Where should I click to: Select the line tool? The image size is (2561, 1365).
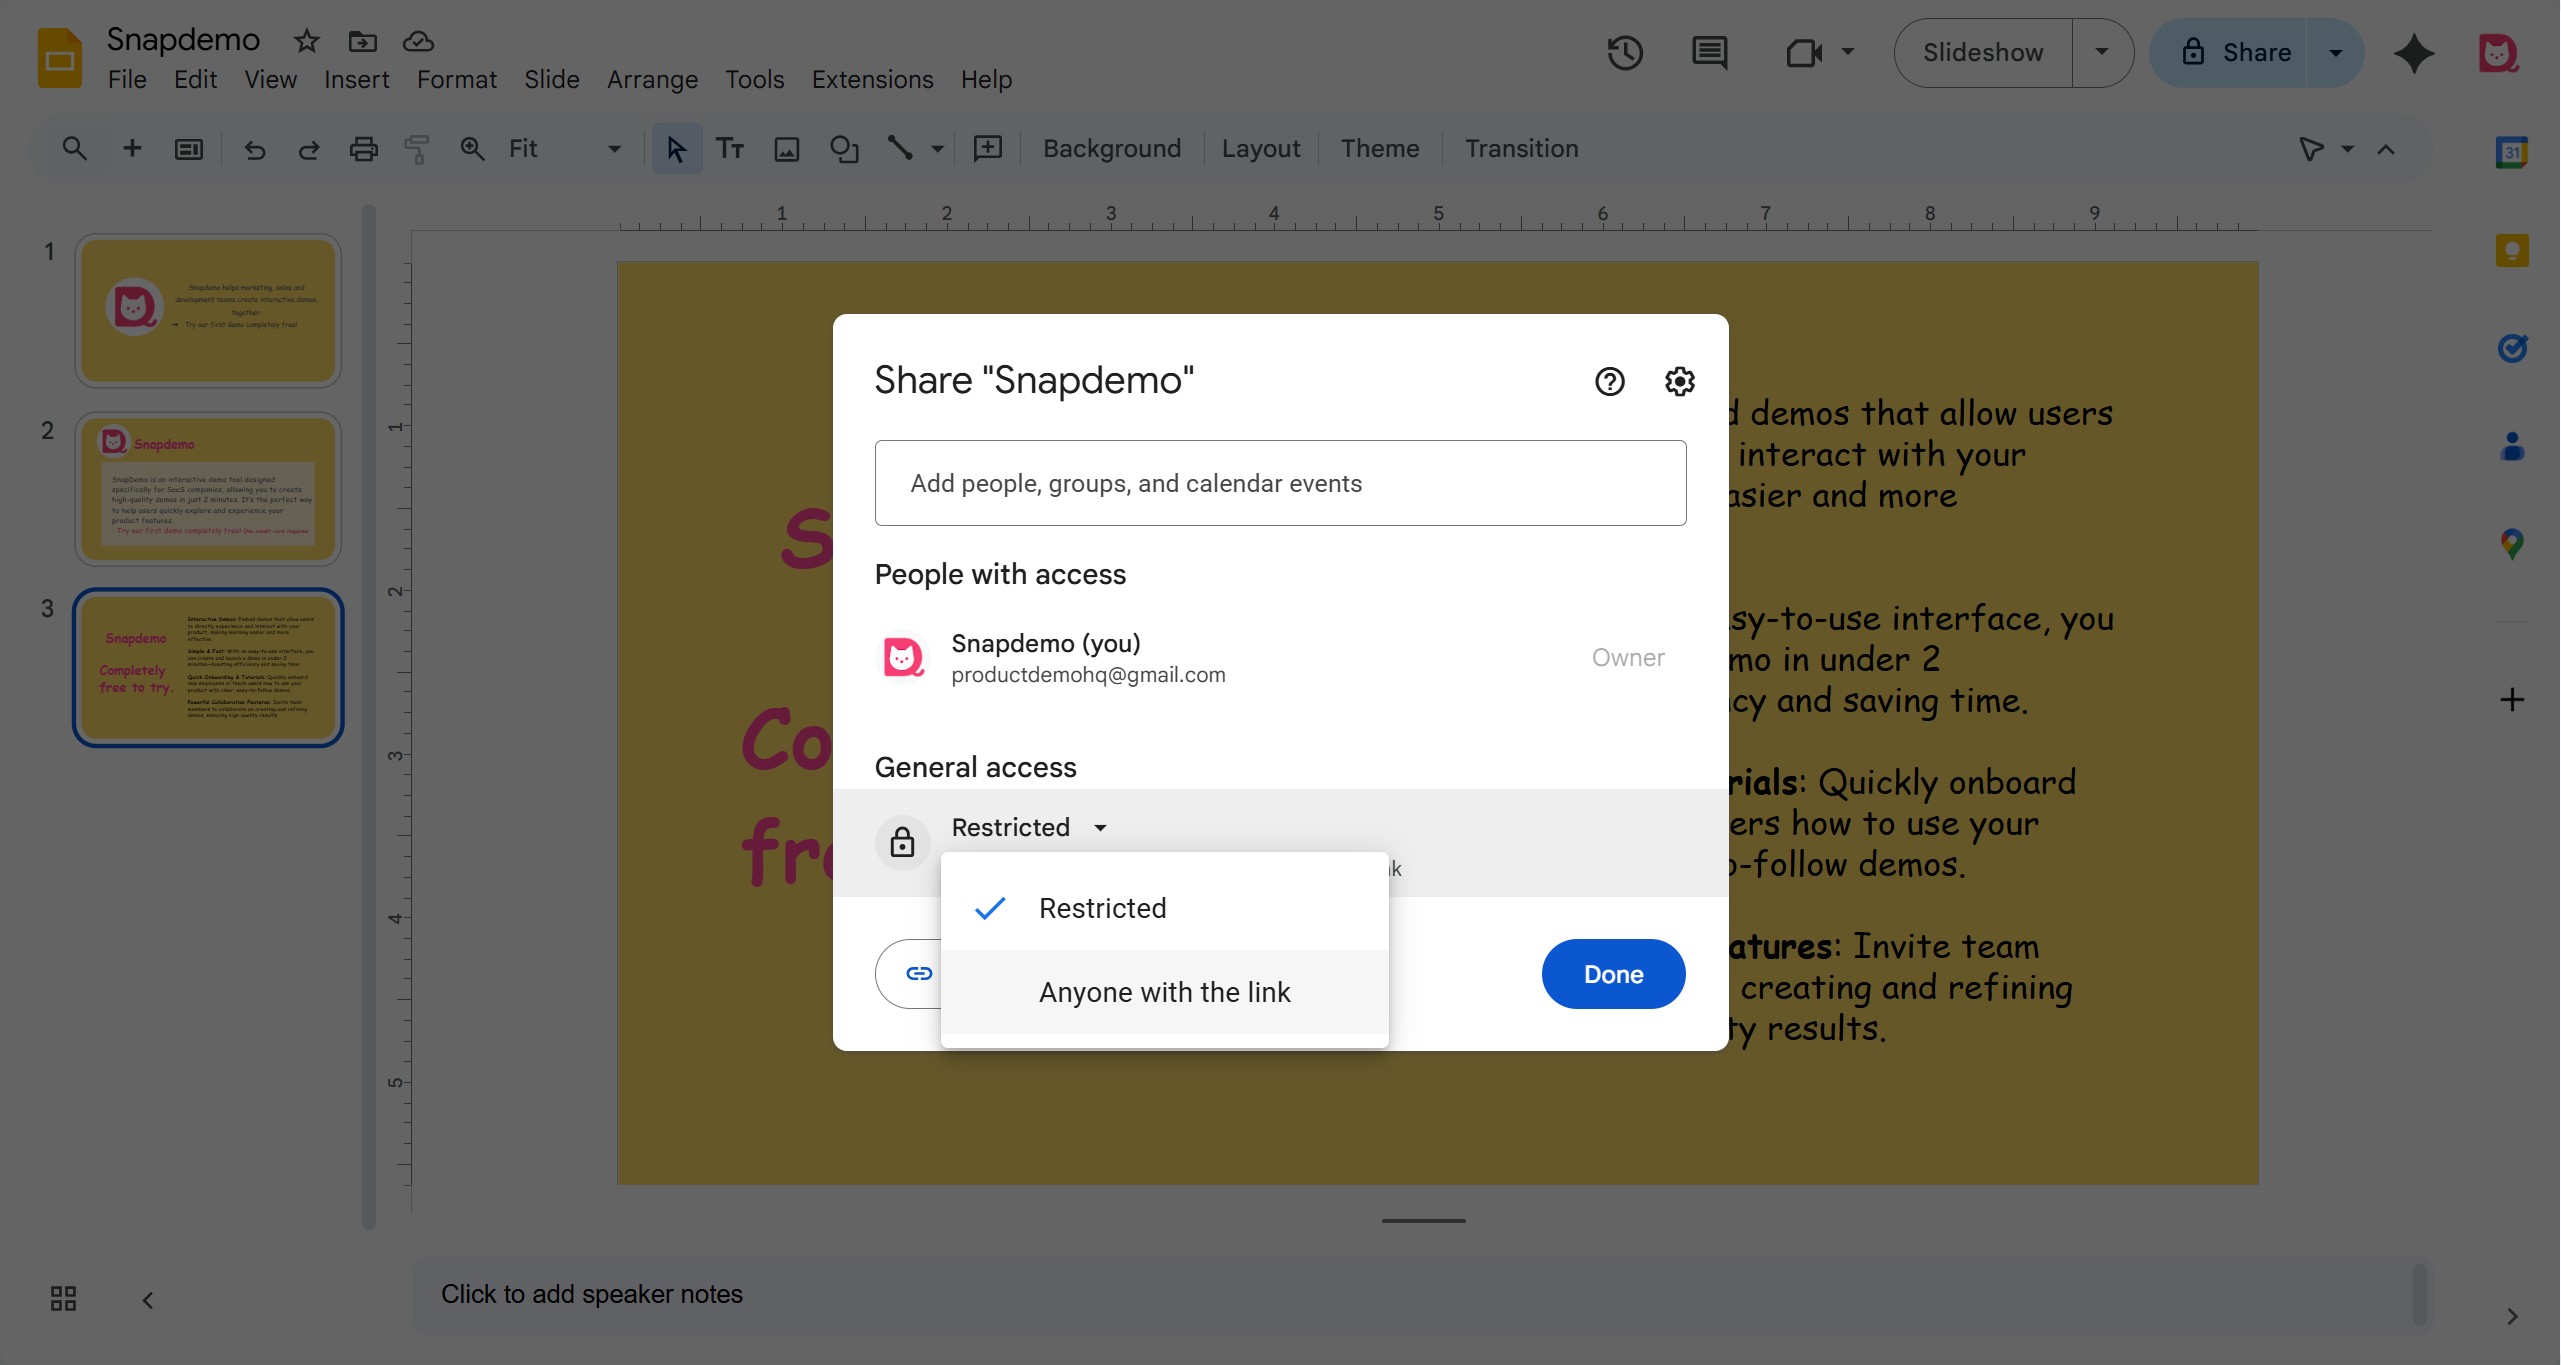(x=900, y=148)
